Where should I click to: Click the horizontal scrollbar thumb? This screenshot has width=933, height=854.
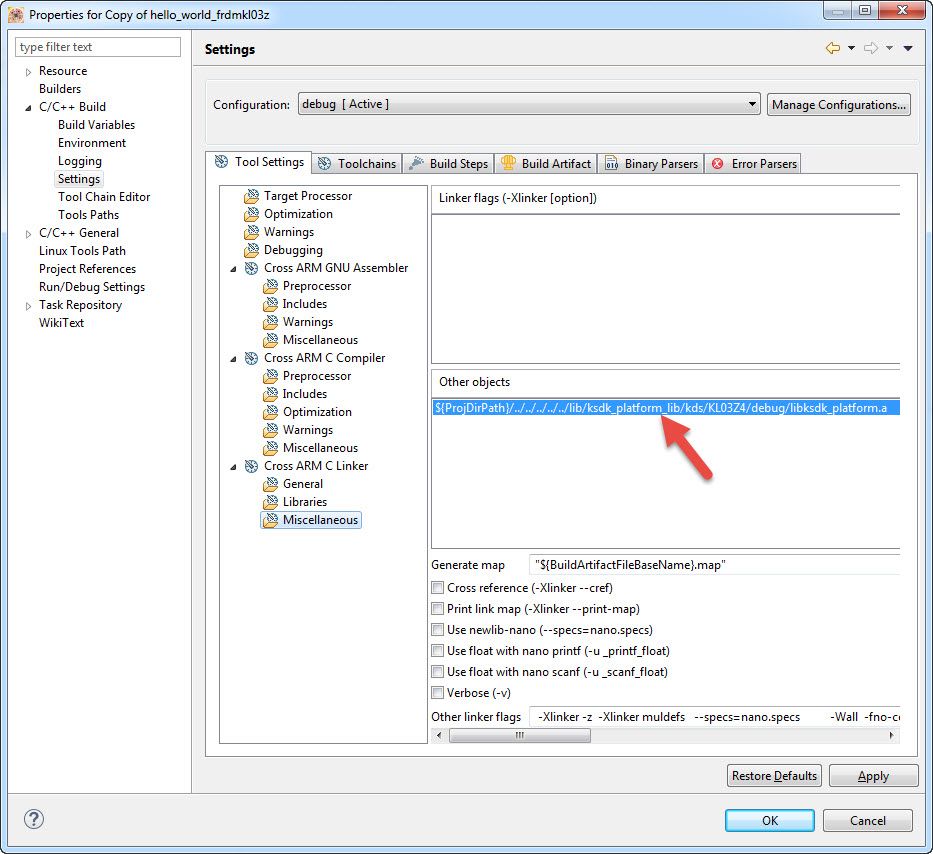[519, 736]
